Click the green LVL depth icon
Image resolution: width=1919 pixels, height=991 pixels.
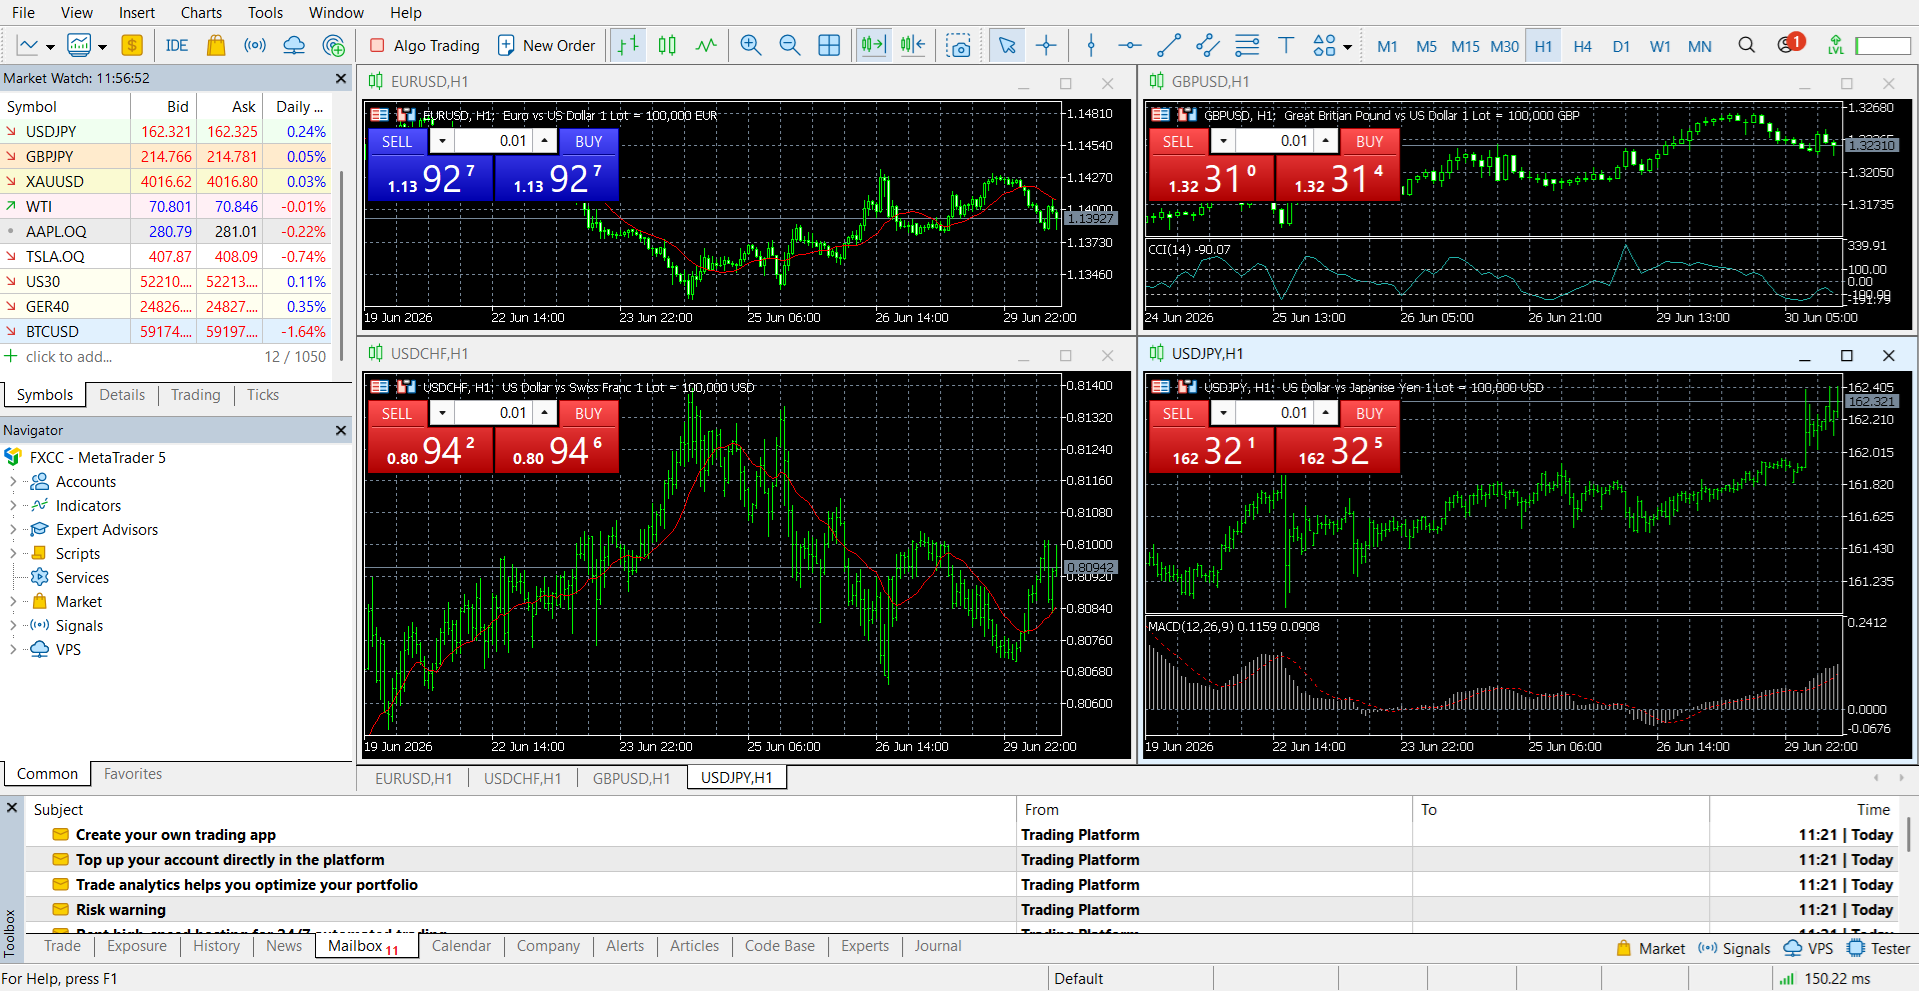pos(1836,45)
